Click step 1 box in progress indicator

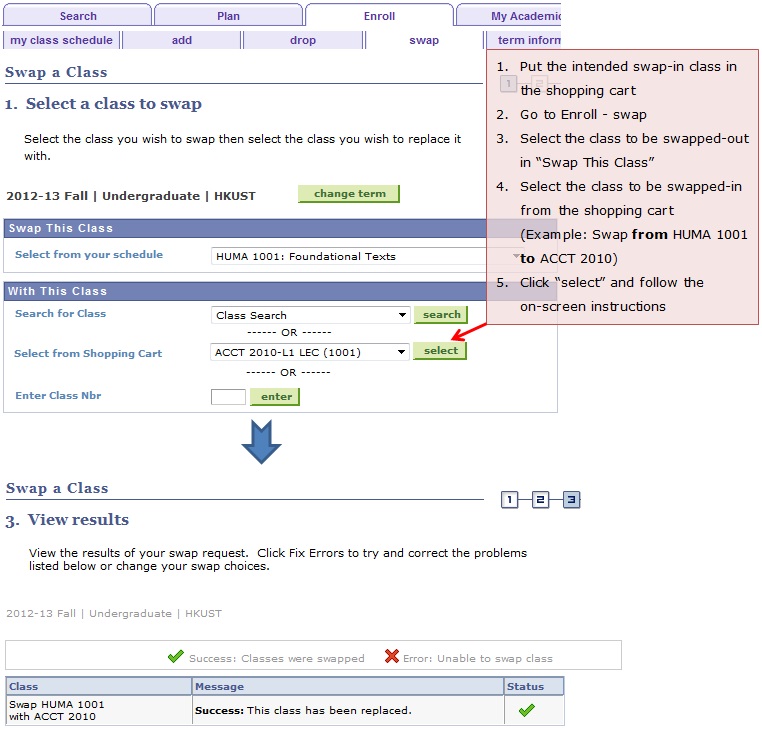[510, 500]
